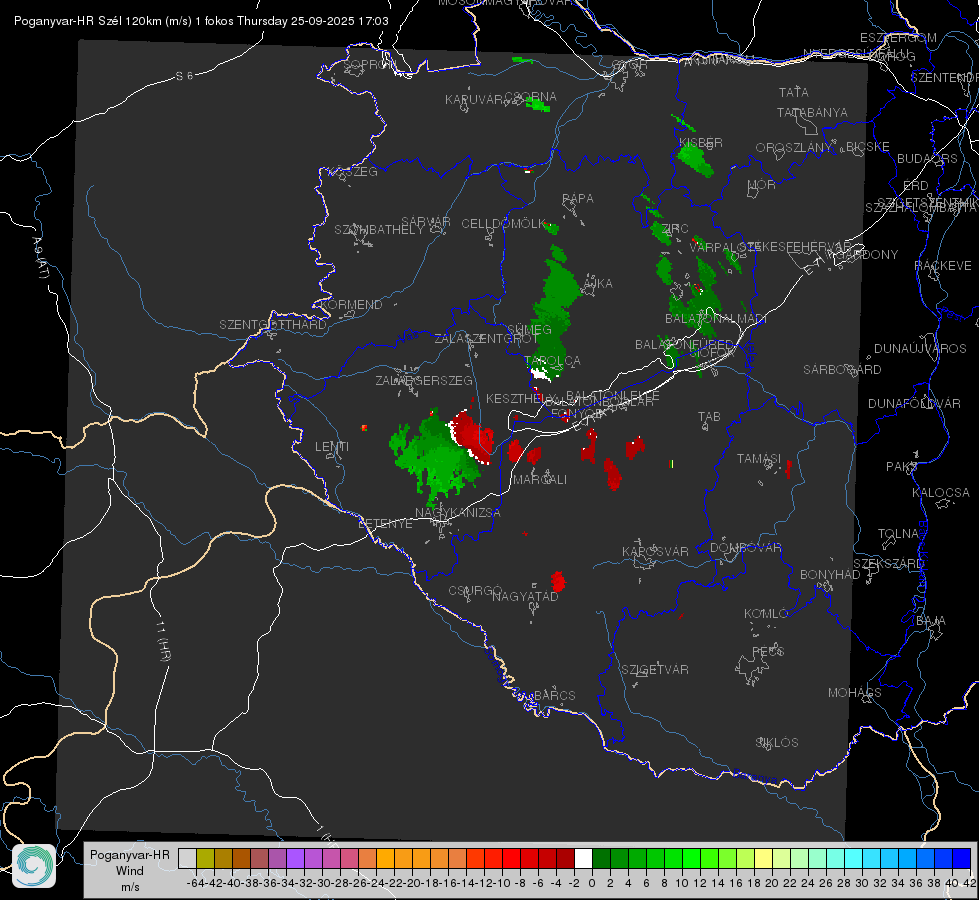Click the LETENYE city label

385,524
